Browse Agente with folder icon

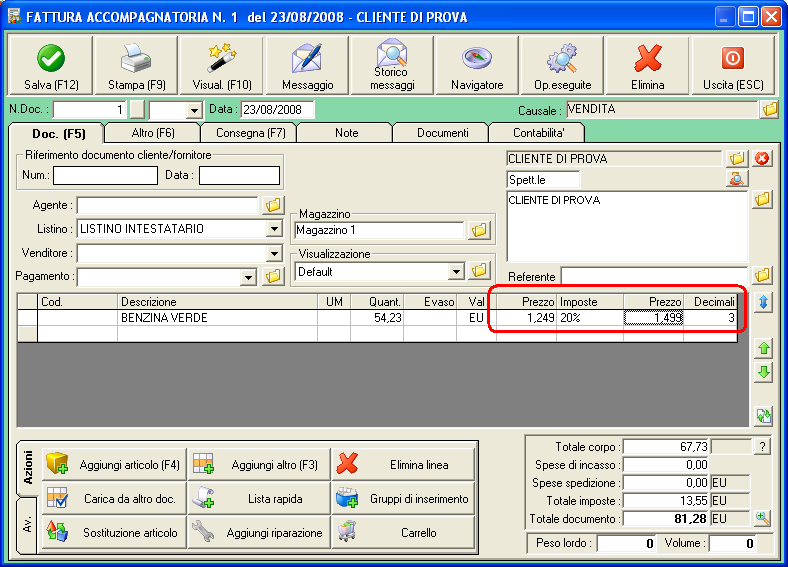click(273, 205)
